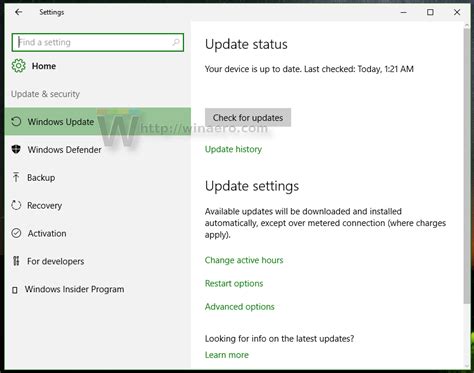This screenshot has width=474, height=373.
Task: Click the Check for updates button
Action: 248,118
